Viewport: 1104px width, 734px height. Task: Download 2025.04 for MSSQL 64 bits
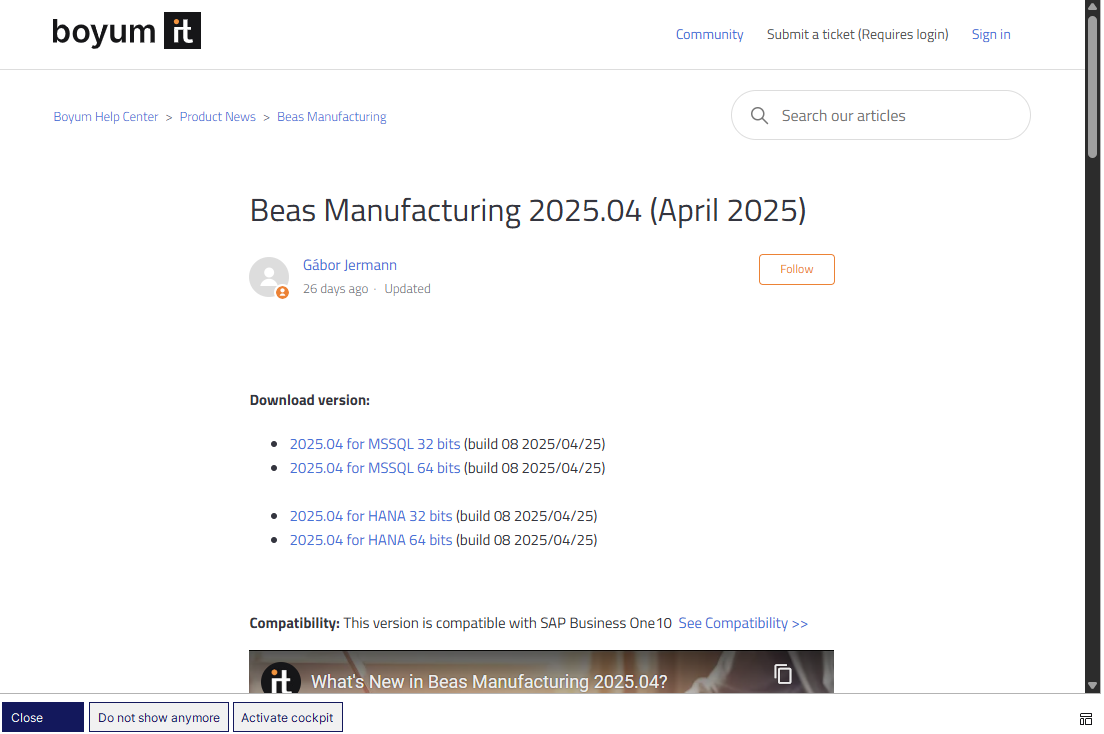[375, 468]
